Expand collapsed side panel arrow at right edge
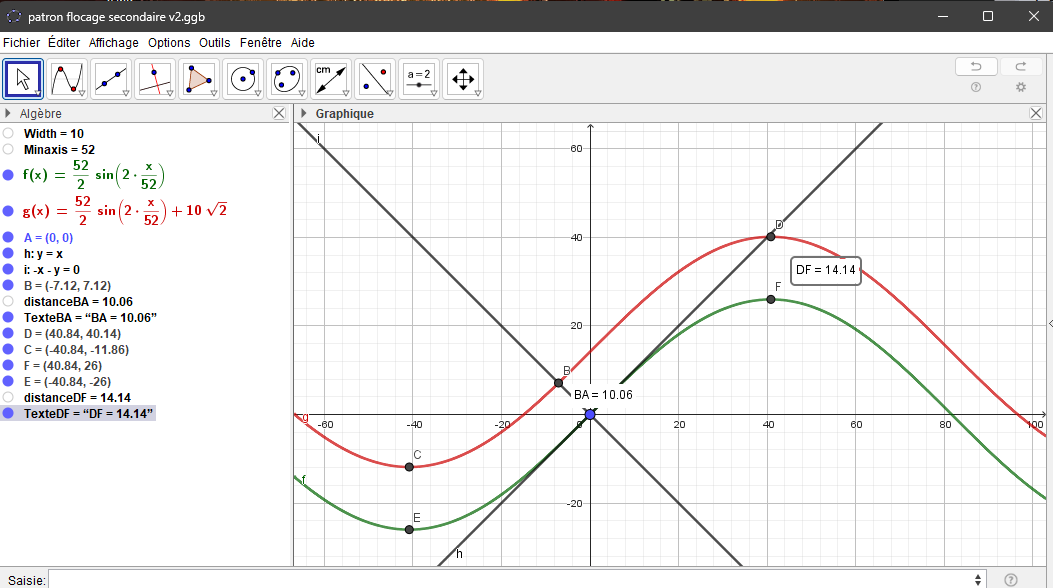This screenshot has width=1053, height=588. [x=1050, y=324]
